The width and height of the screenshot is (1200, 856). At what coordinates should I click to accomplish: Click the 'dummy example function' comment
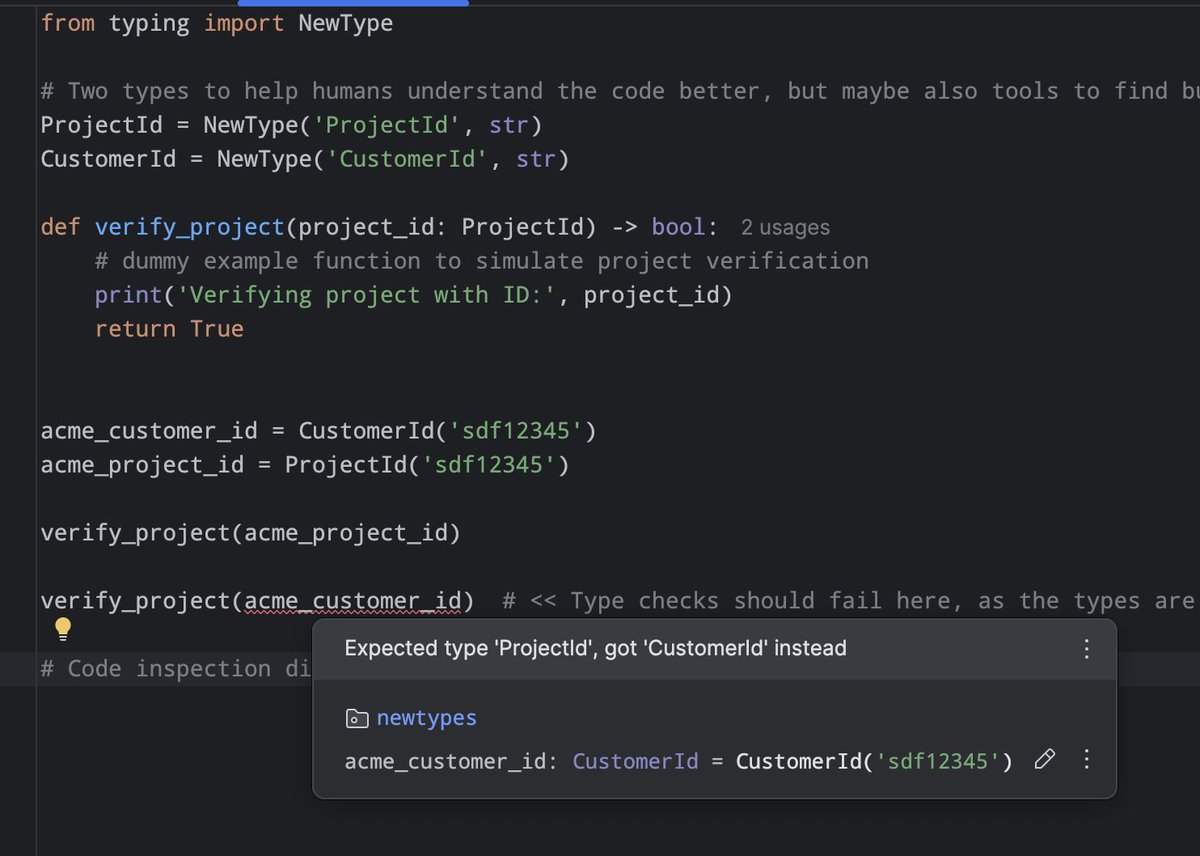click(x=482, y=261)
